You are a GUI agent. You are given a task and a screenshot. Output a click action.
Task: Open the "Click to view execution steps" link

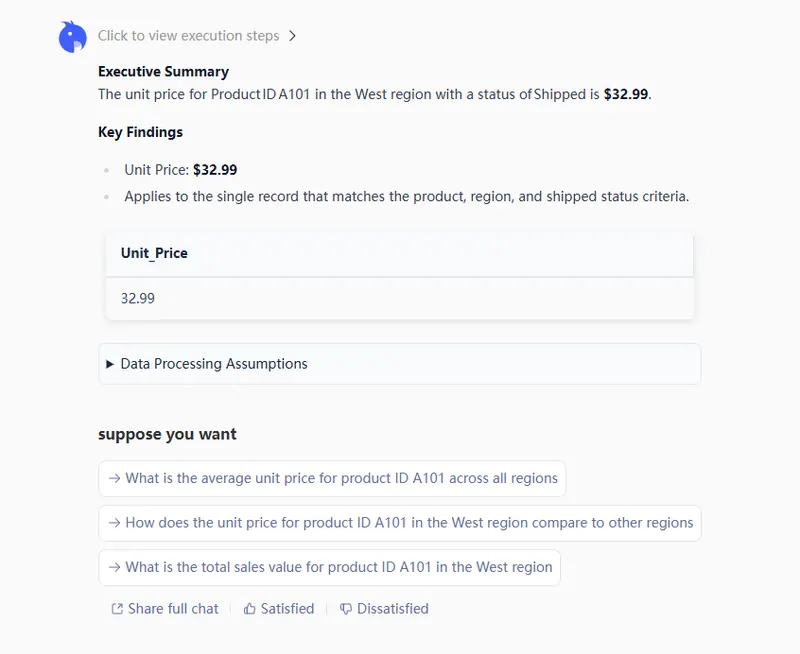[x=188, y=36]
